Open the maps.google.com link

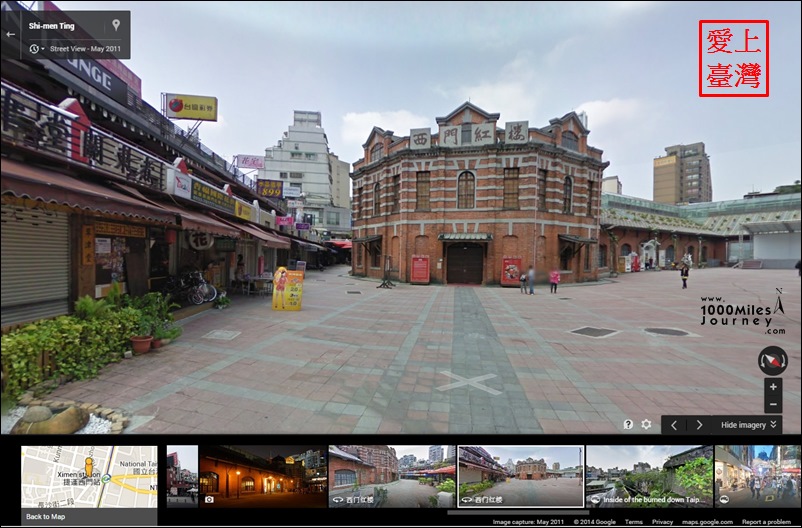(x=707, y=522)
